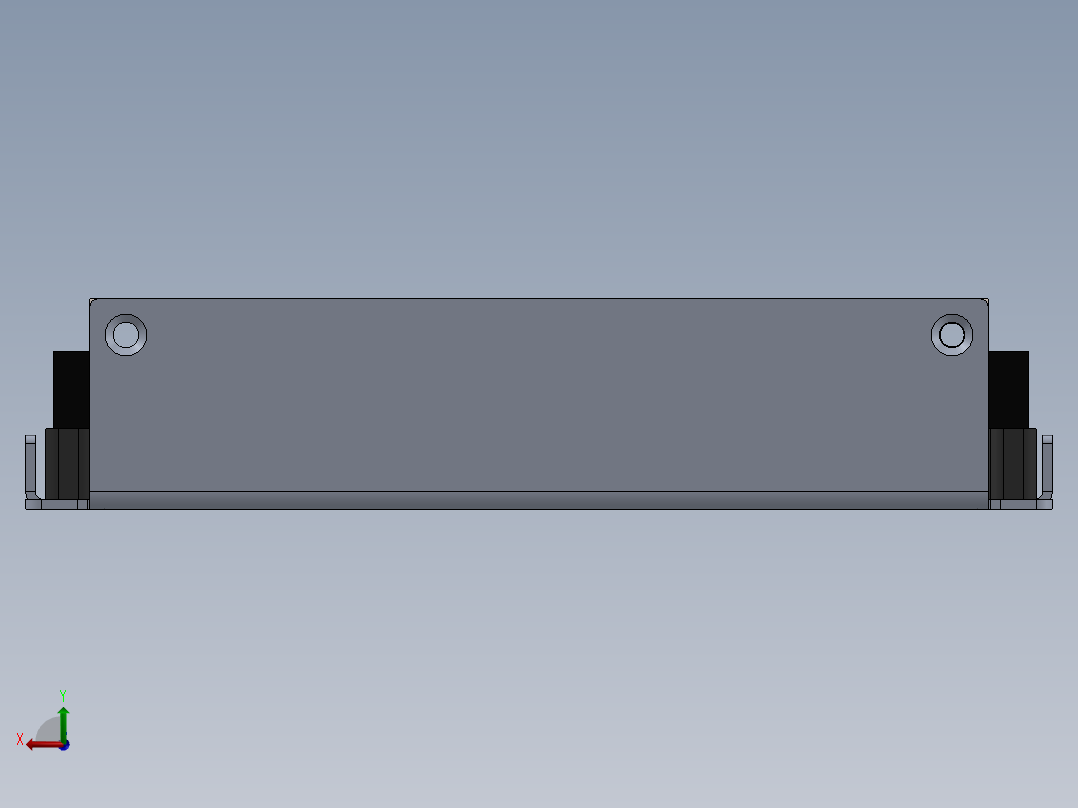The width and height of the screenshot is (1078, 808).
Task: Click the rounded top-left corner of the plate
Action: click(92, 301)
